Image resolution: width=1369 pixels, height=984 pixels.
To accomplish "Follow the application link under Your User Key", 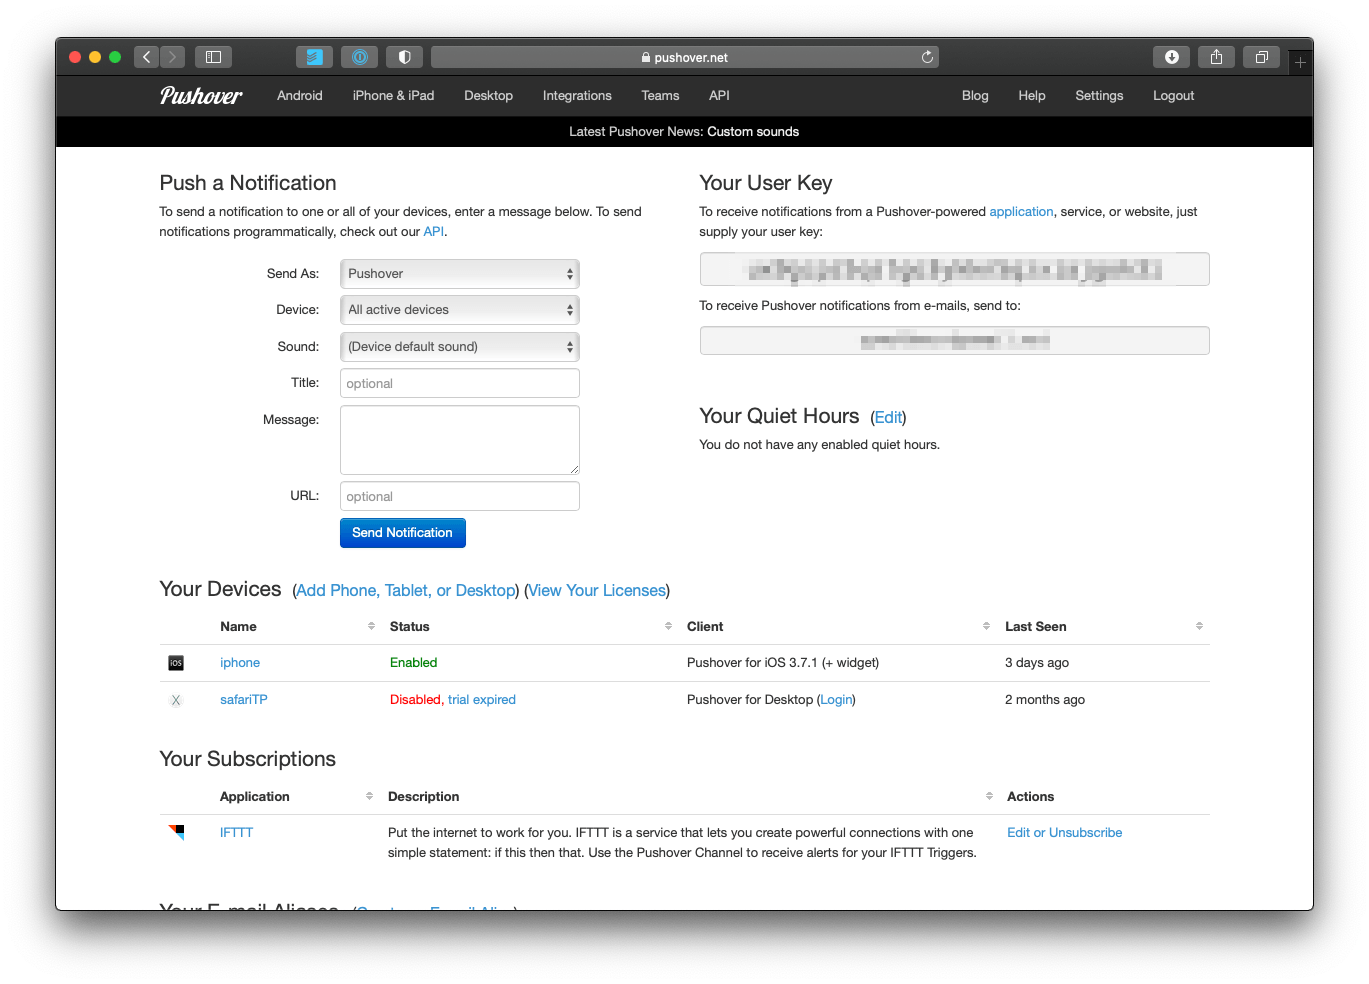I will point(1021,212).
